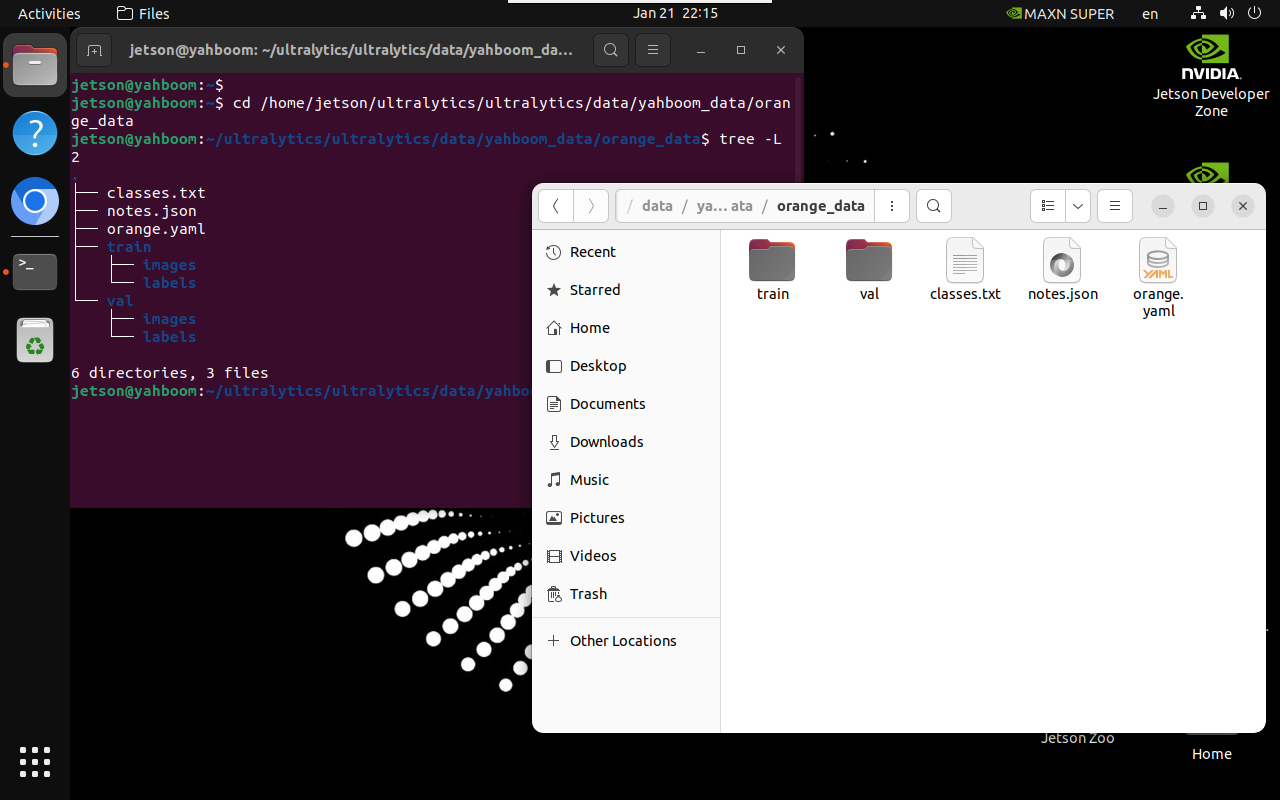Screen dimensions: 1280x800
Task: Navigate back in Files
Action: coord(556,206)
